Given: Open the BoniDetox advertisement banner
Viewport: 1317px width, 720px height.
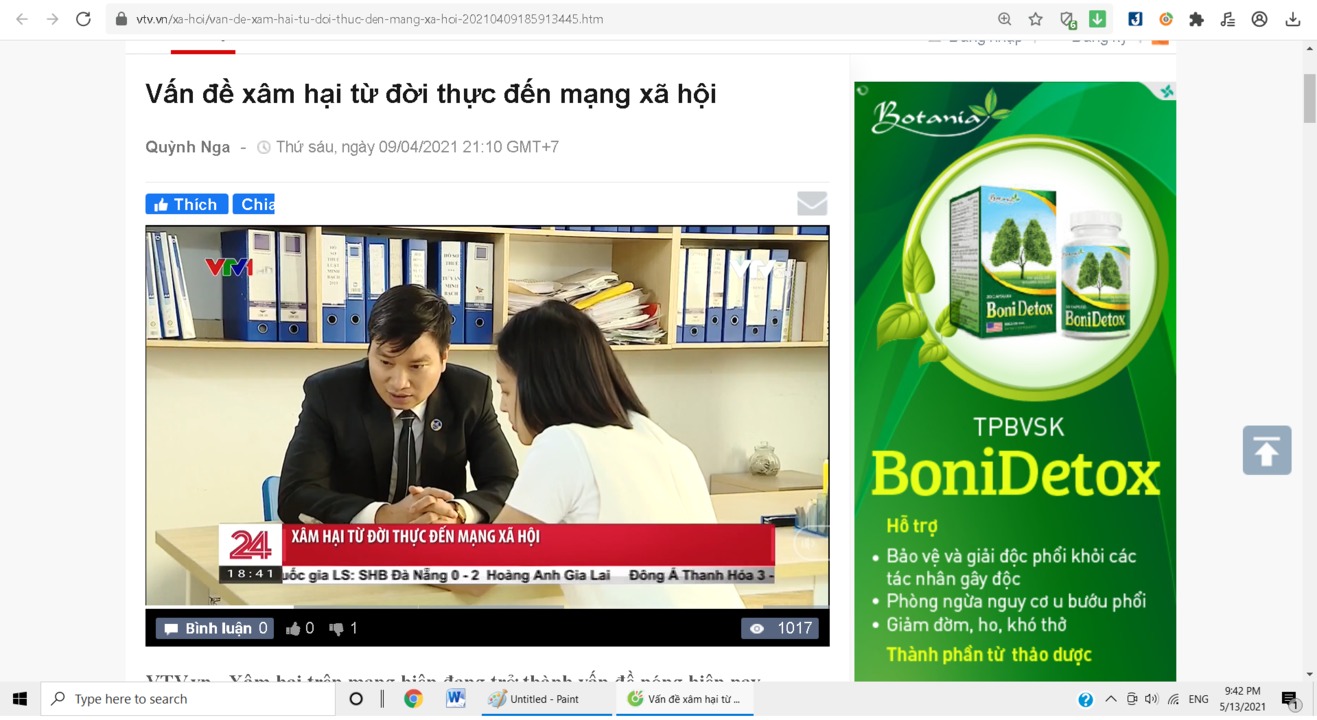Looking at the screenshot, I should click(1015, 381).
